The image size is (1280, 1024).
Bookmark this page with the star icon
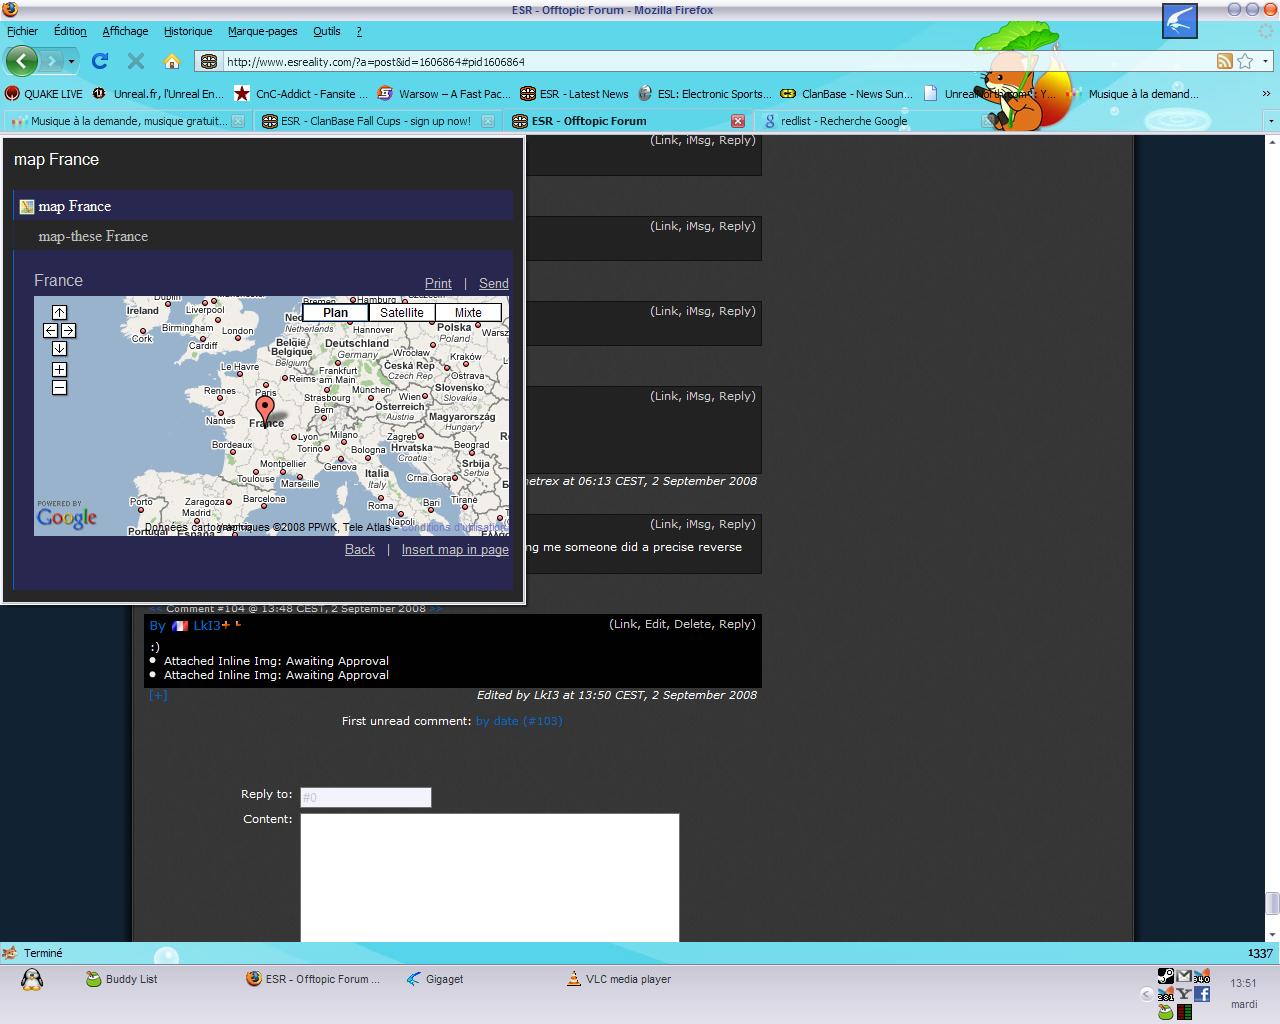point(1245,61)
